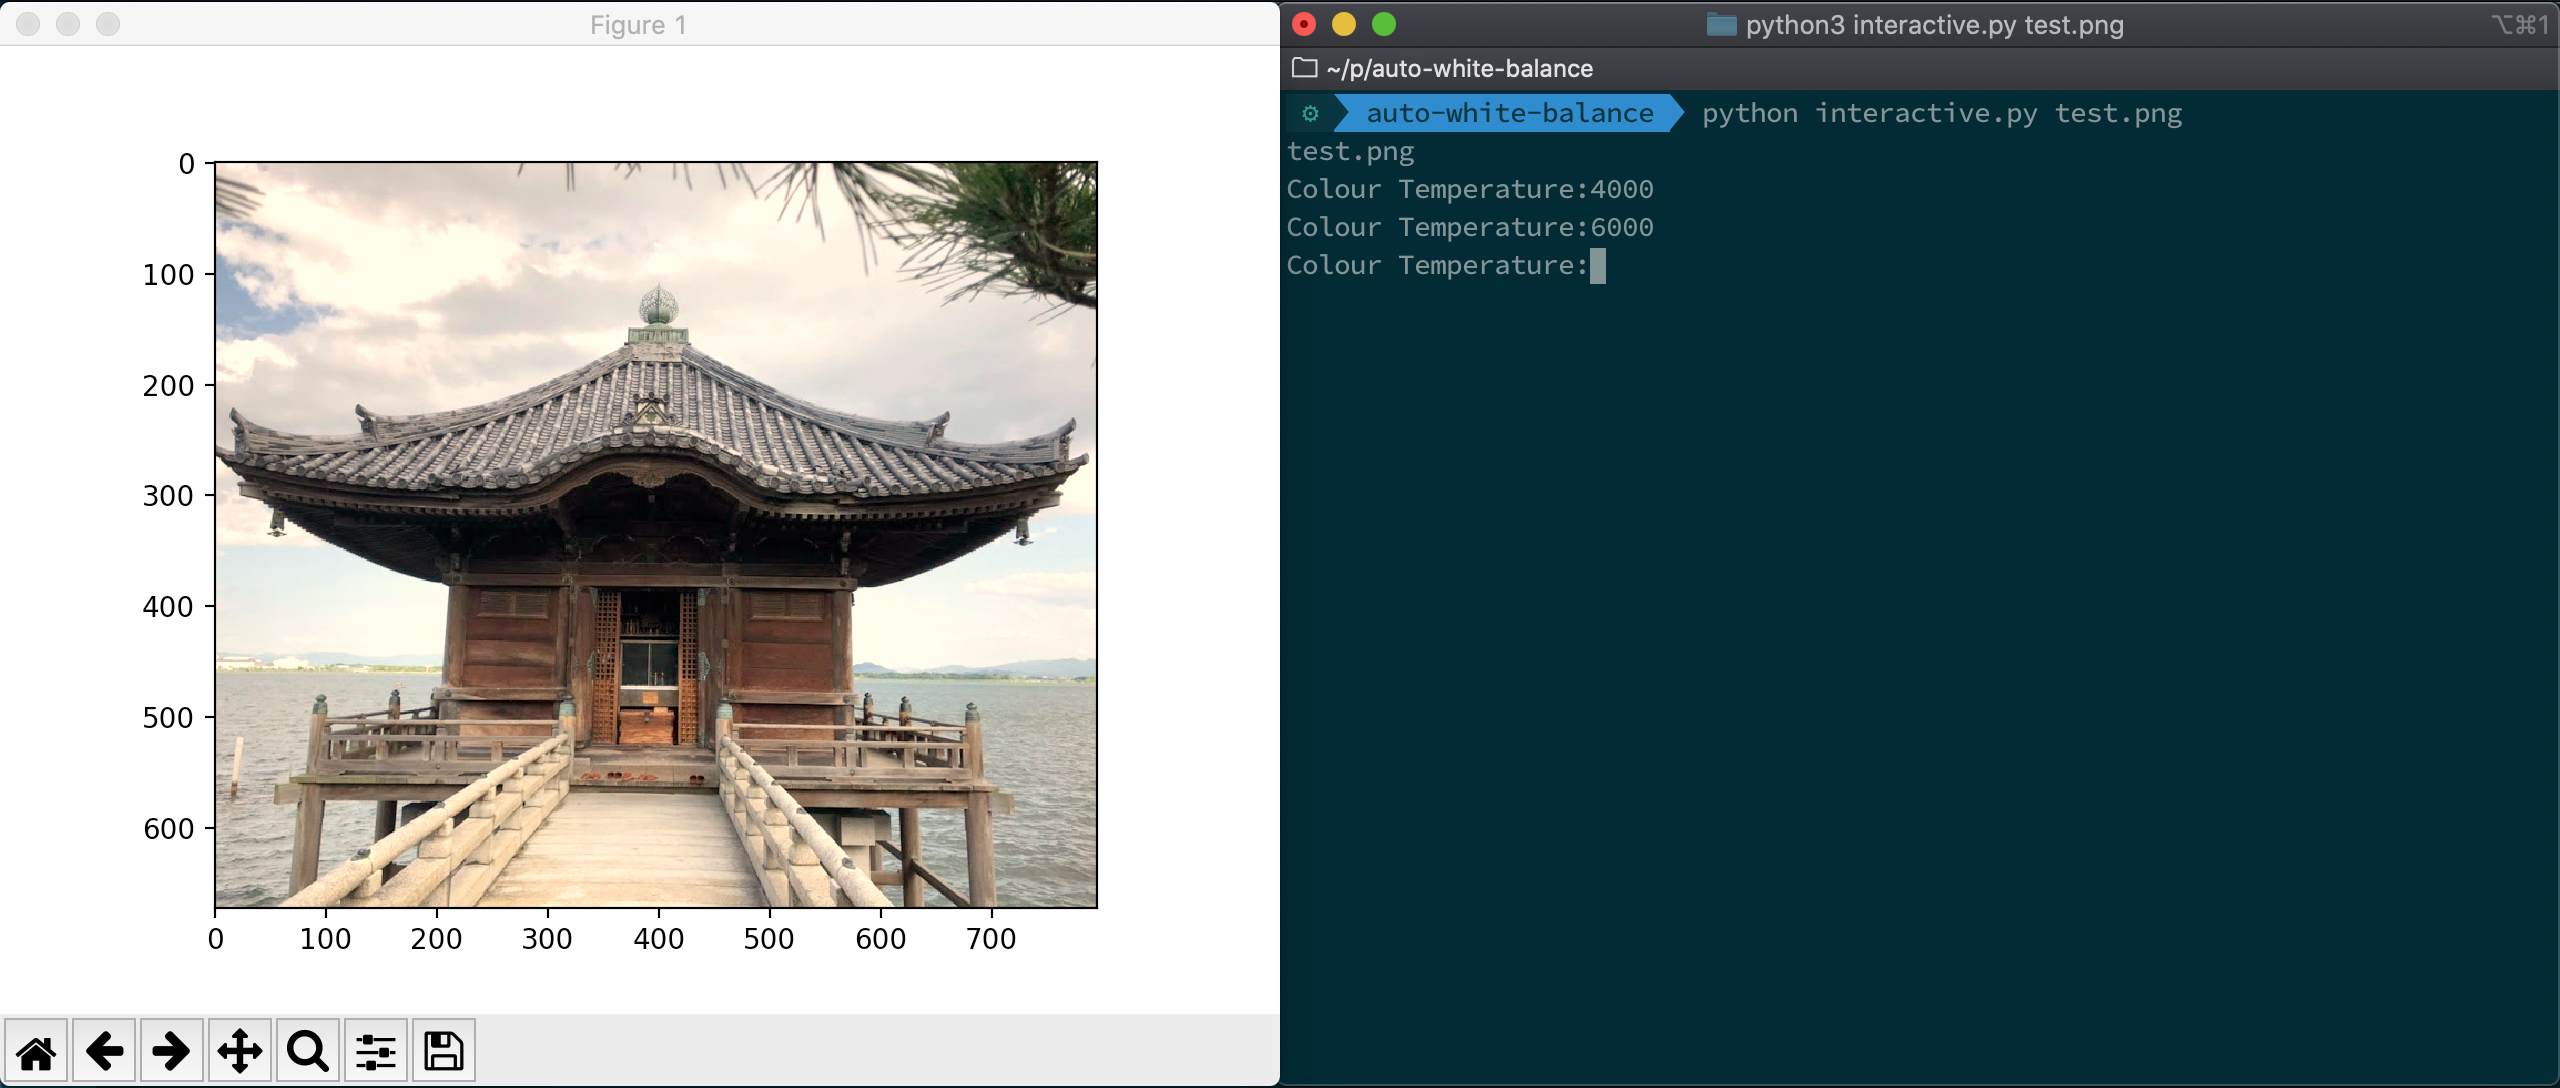Maximize the terminal with the green button
This screenshot has height=1088, width=2560.
(1384, 24)
